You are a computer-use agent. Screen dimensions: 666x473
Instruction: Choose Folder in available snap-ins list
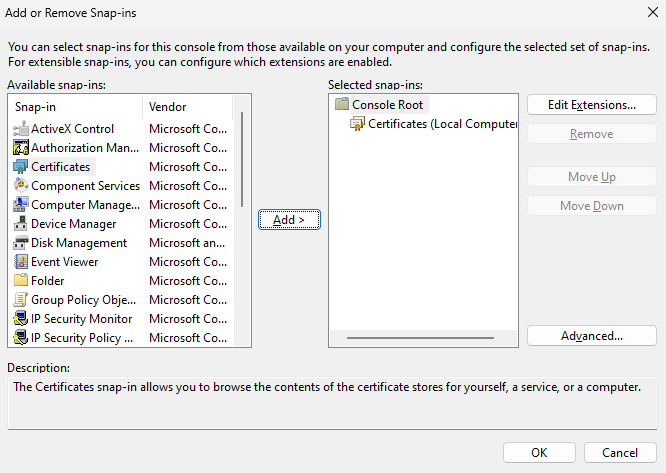click(x=47, y=281)
